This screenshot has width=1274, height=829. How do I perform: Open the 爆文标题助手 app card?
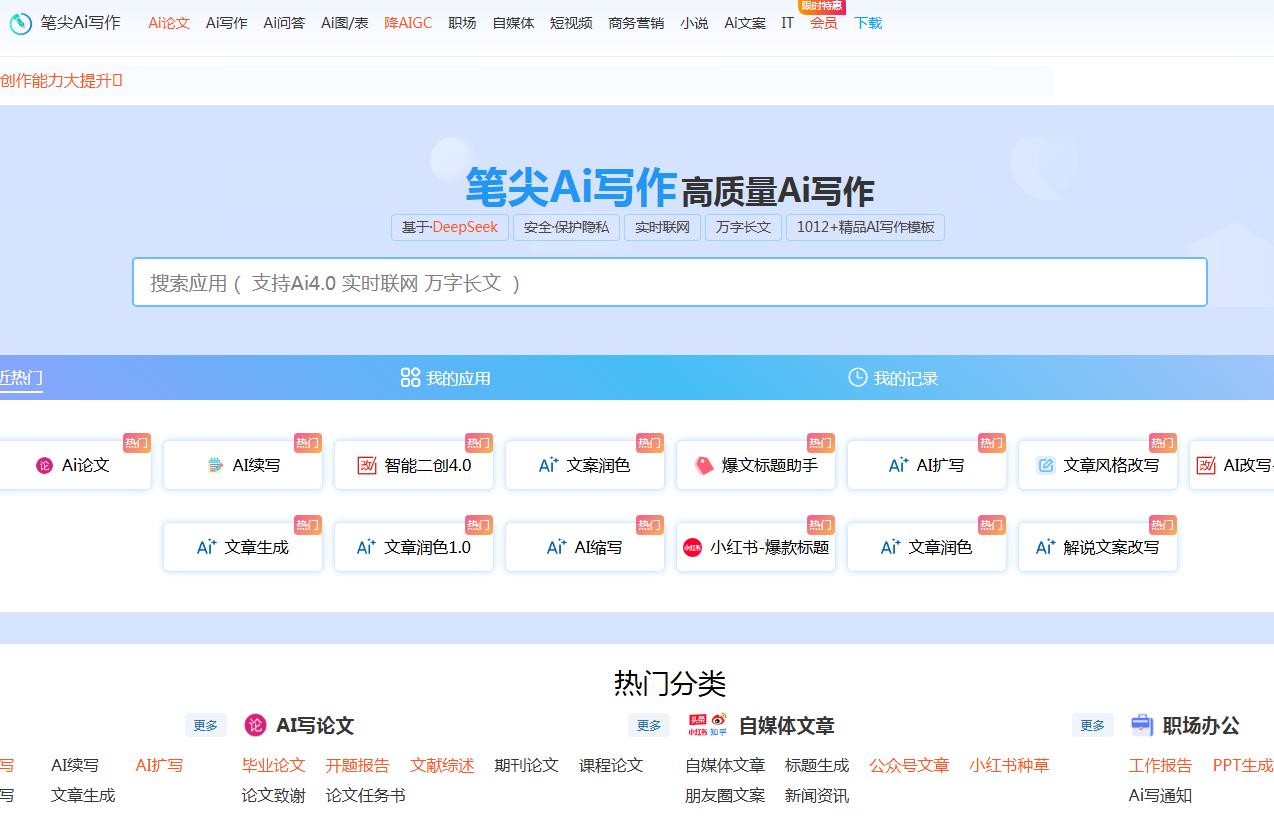[756, 465]
